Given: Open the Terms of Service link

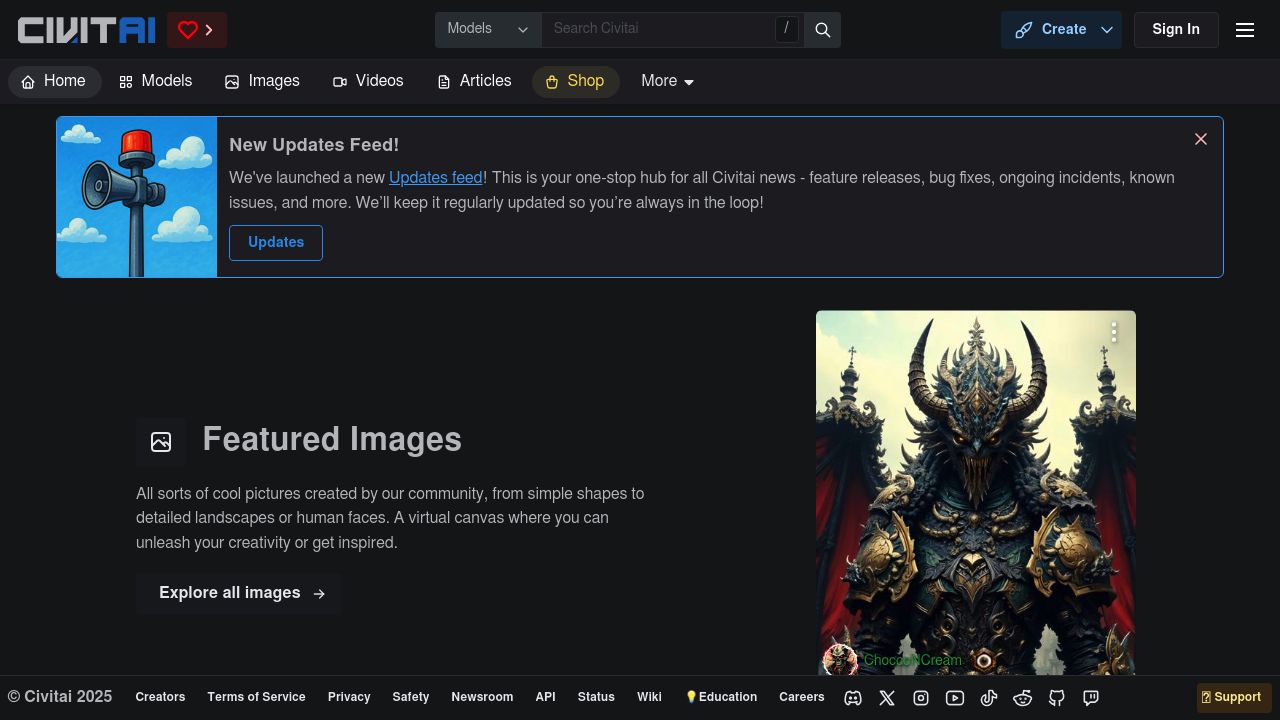Looking at the screenshot, I should [x=256, y=698].
